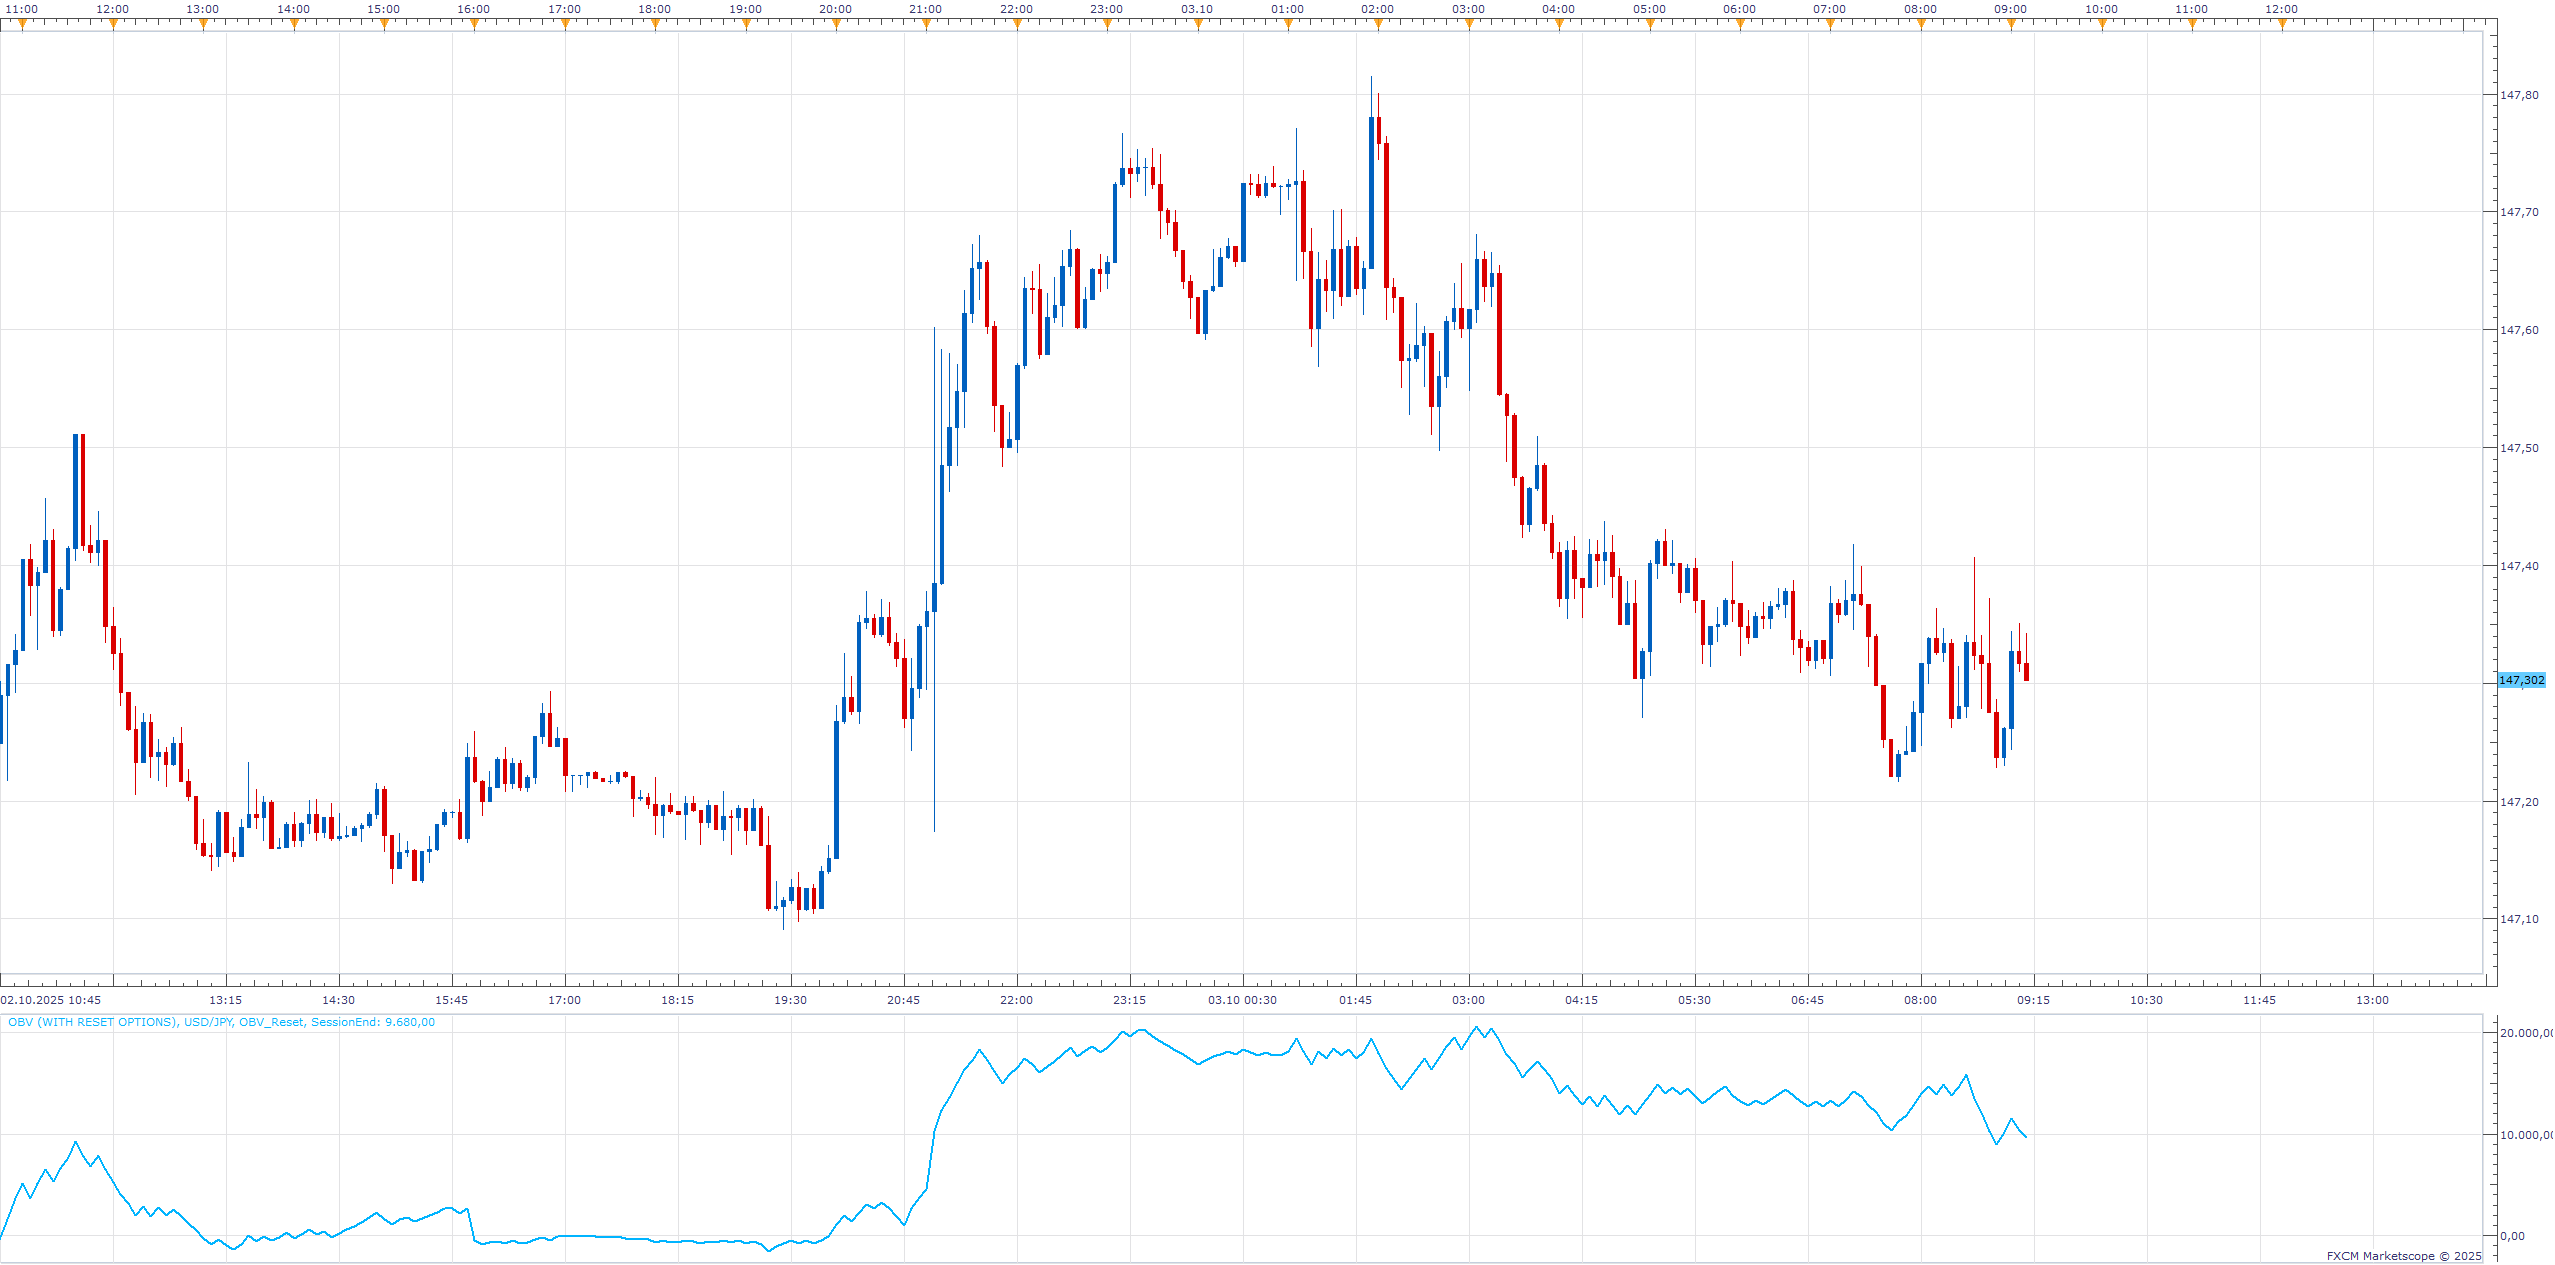Select the 23:15 time axis label
Screen dimensions: 2555x1265
tap(1130, 1000)
